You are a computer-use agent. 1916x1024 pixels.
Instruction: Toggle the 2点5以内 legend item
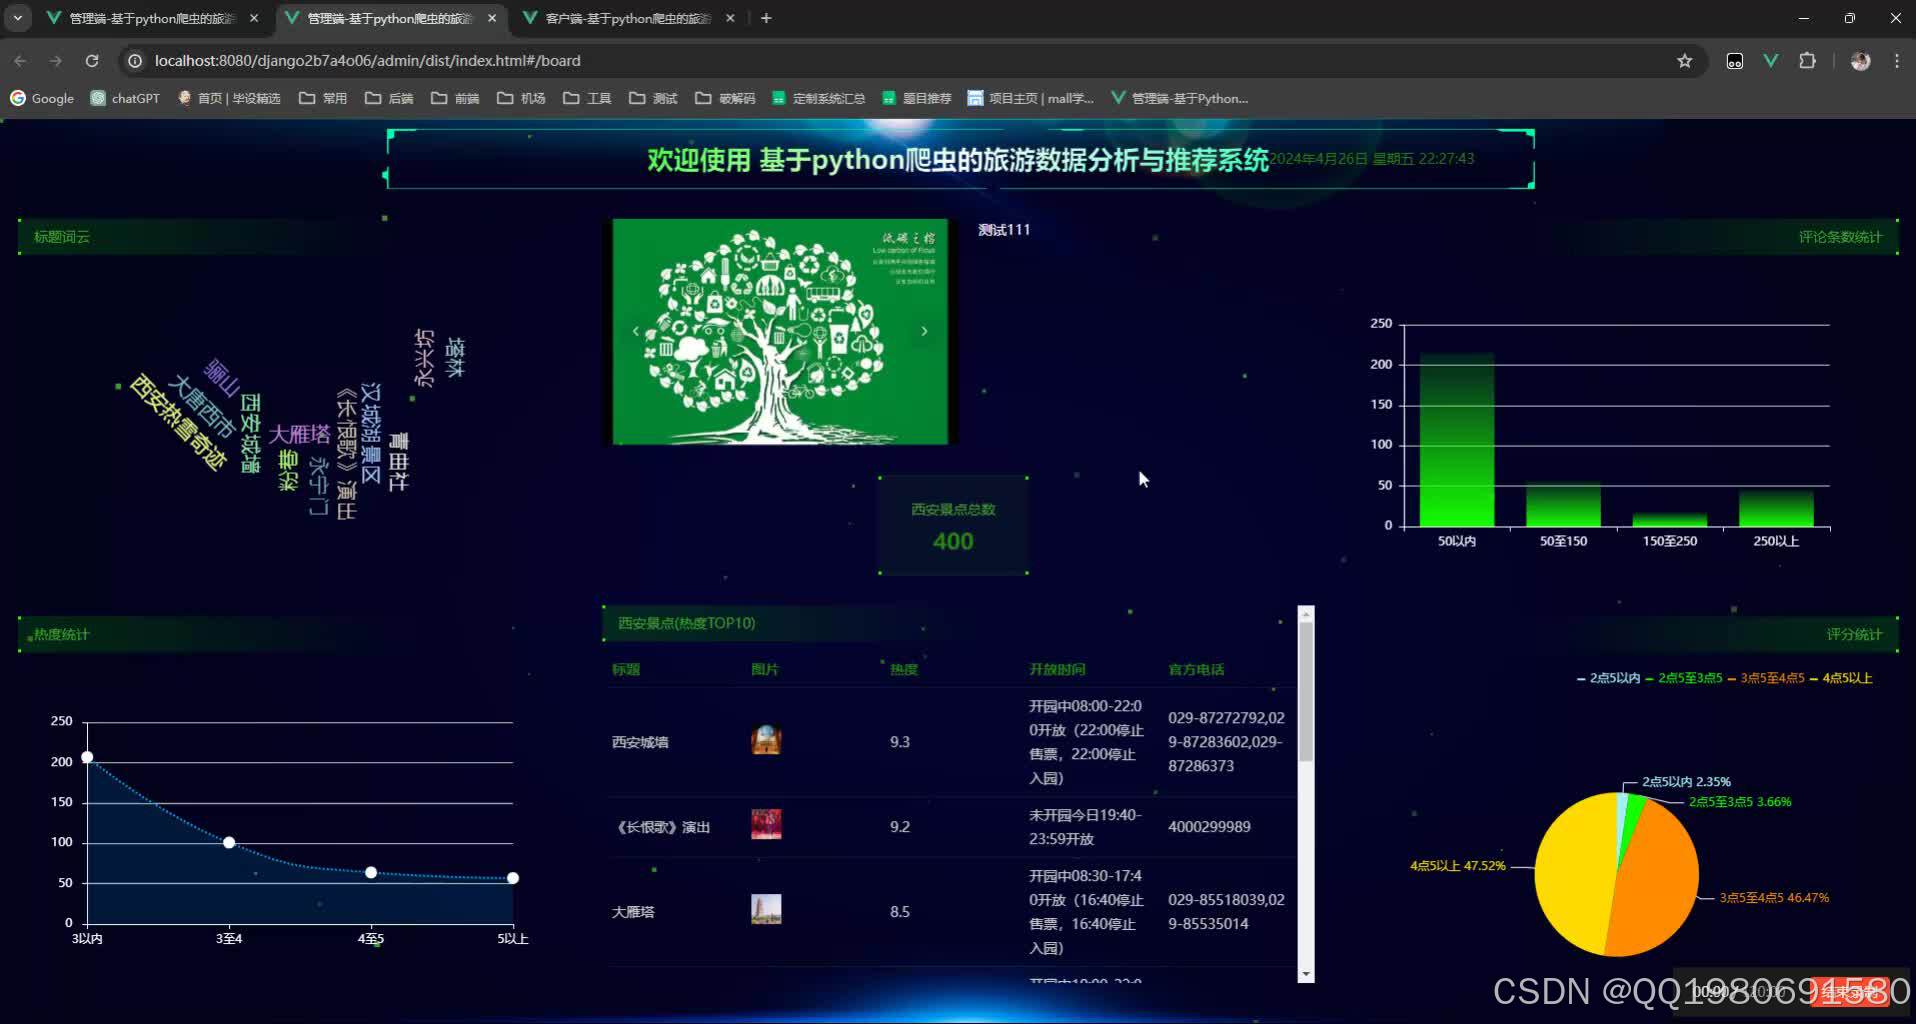[x=1612, y=677]
